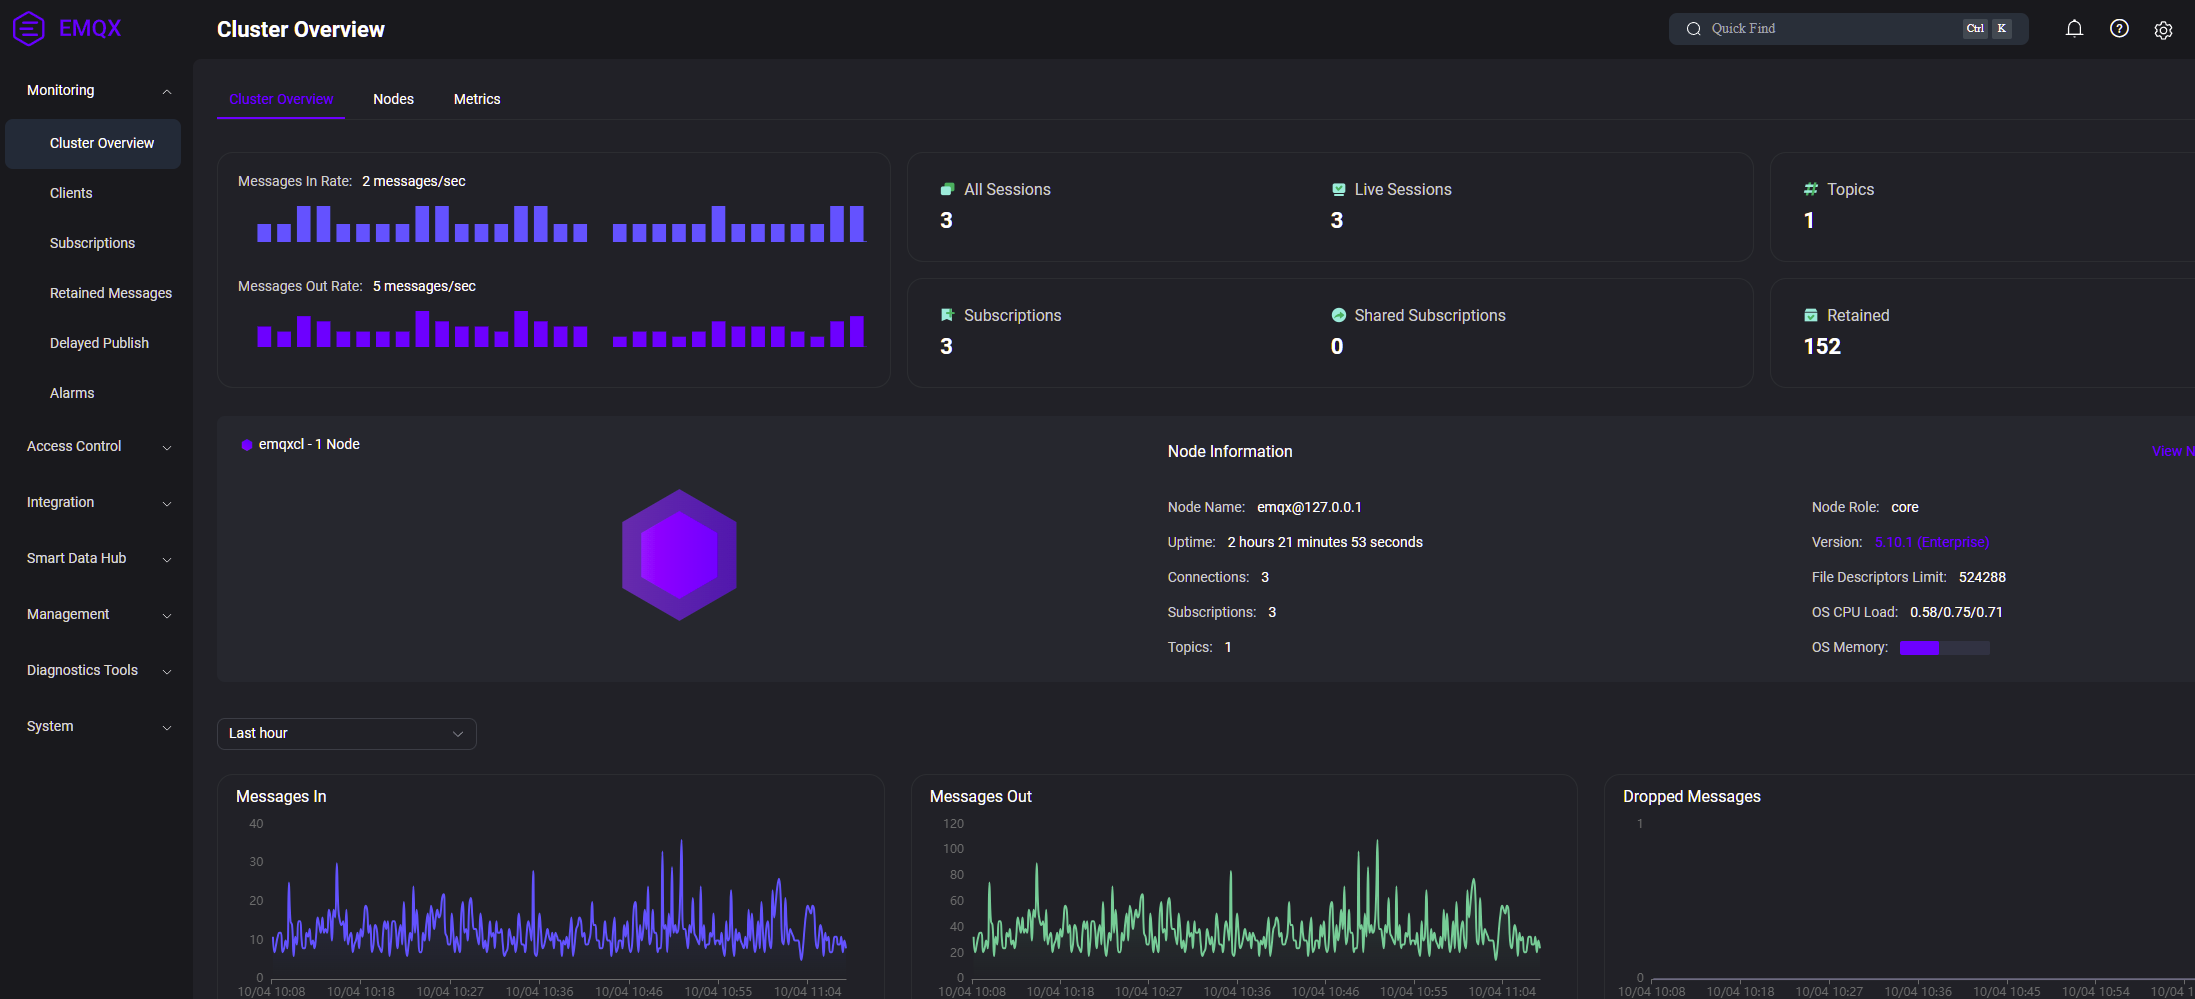
Task: Switch to the Metrics tab
Action: pyautogui.click(x=477, y=100)
